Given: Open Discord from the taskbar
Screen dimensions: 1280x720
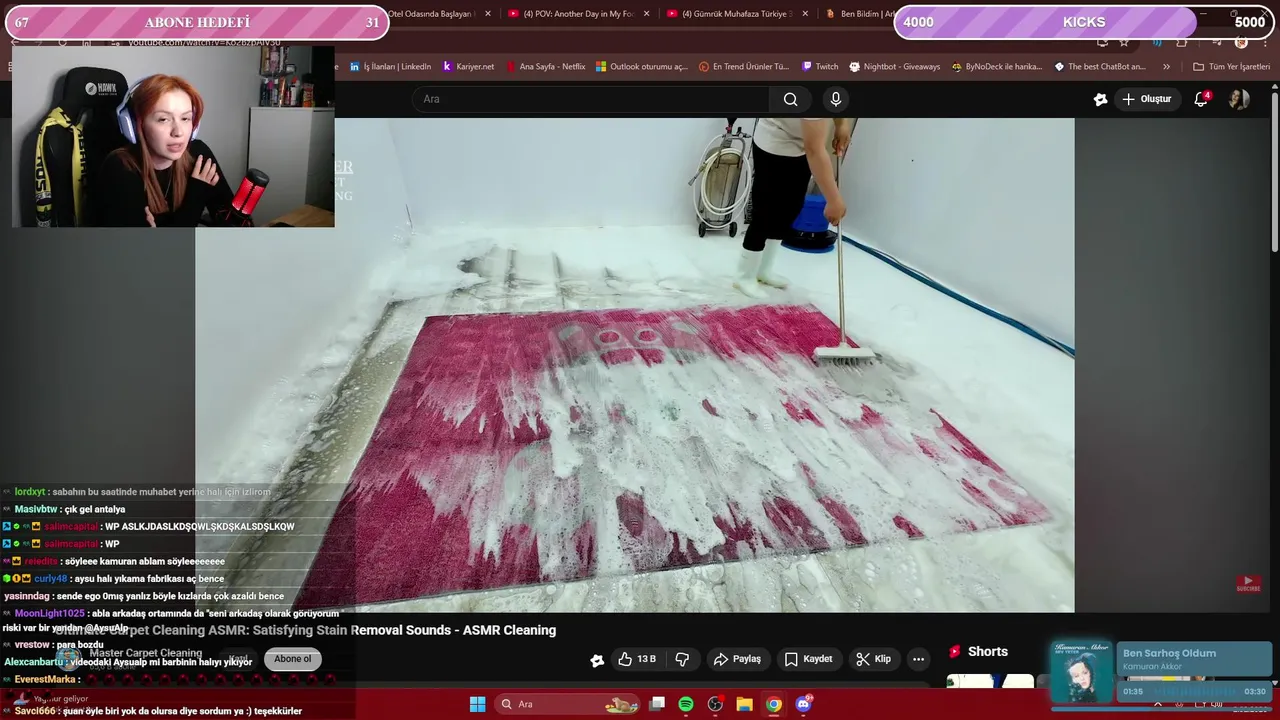Looking at the screenshot, I should click(803, 704).
